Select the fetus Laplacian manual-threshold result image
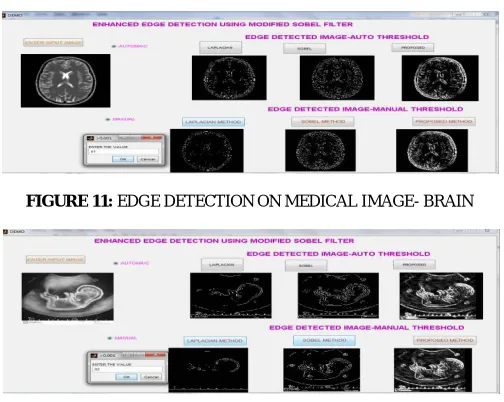The width and height of the screenshot is (504, 402). point(208,370)
